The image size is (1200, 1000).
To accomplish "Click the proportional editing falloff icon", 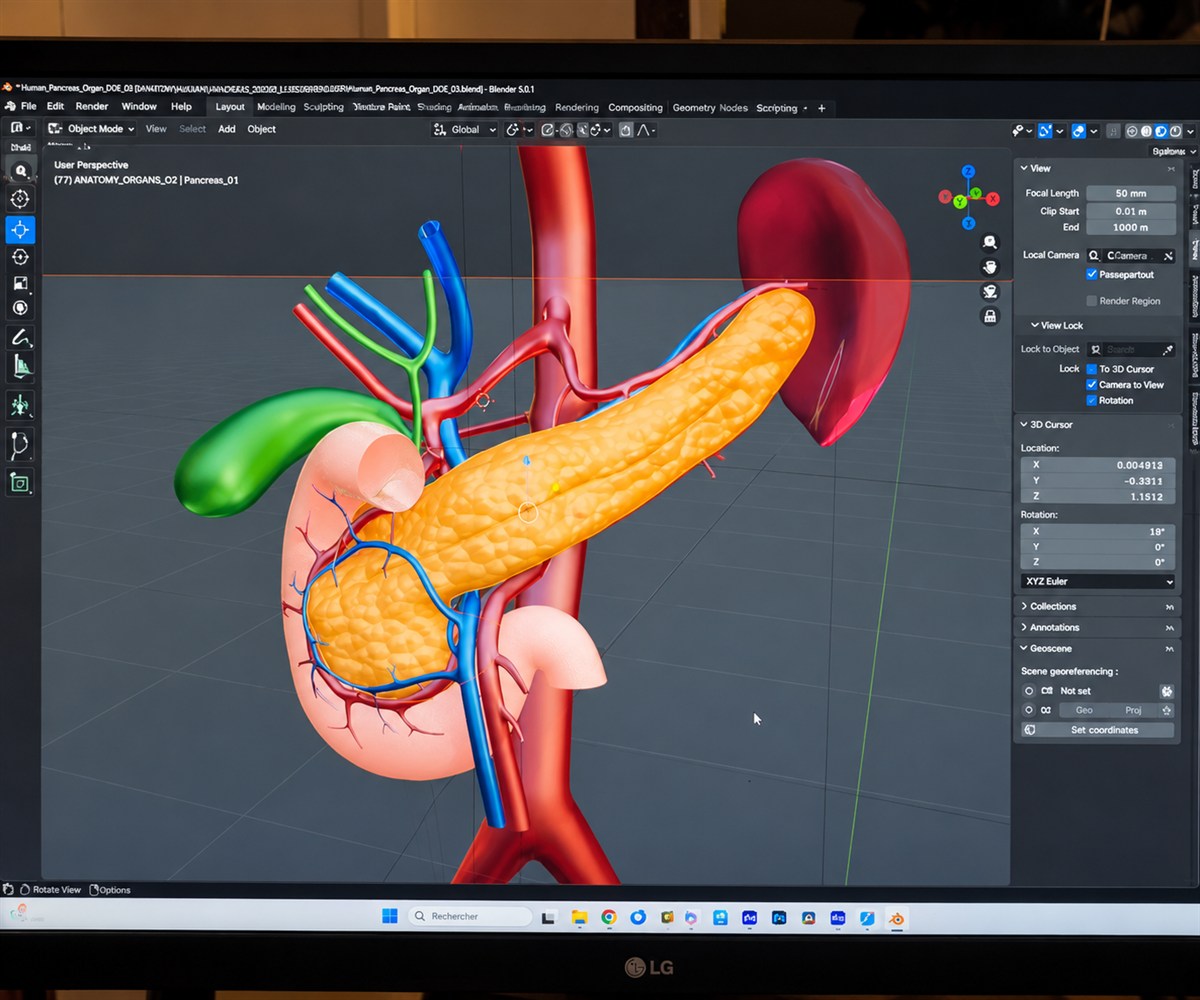I will point(645,130).
